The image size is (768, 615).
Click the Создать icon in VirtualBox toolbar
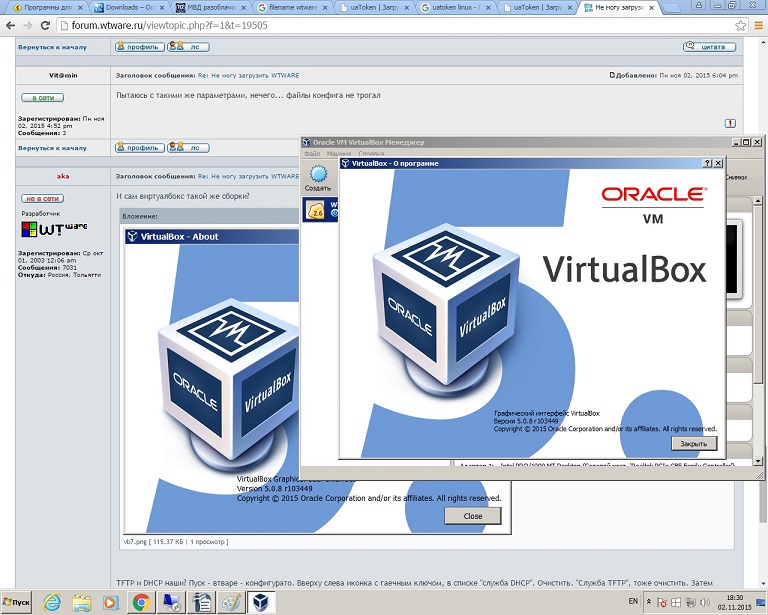(317, 178)
